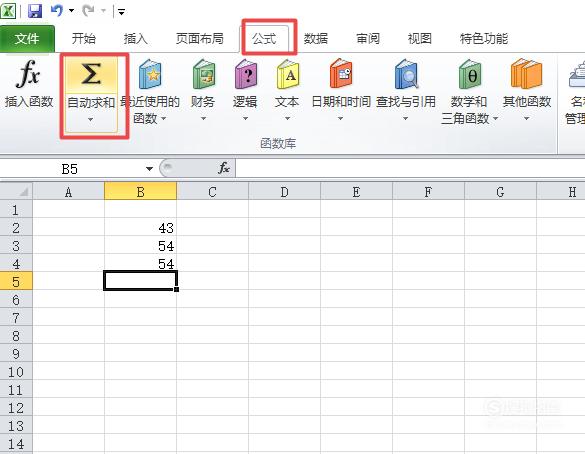The image size is (585, 454).
Task: Open More Functions (其他函数) book icon
Action: coord(526,74)
